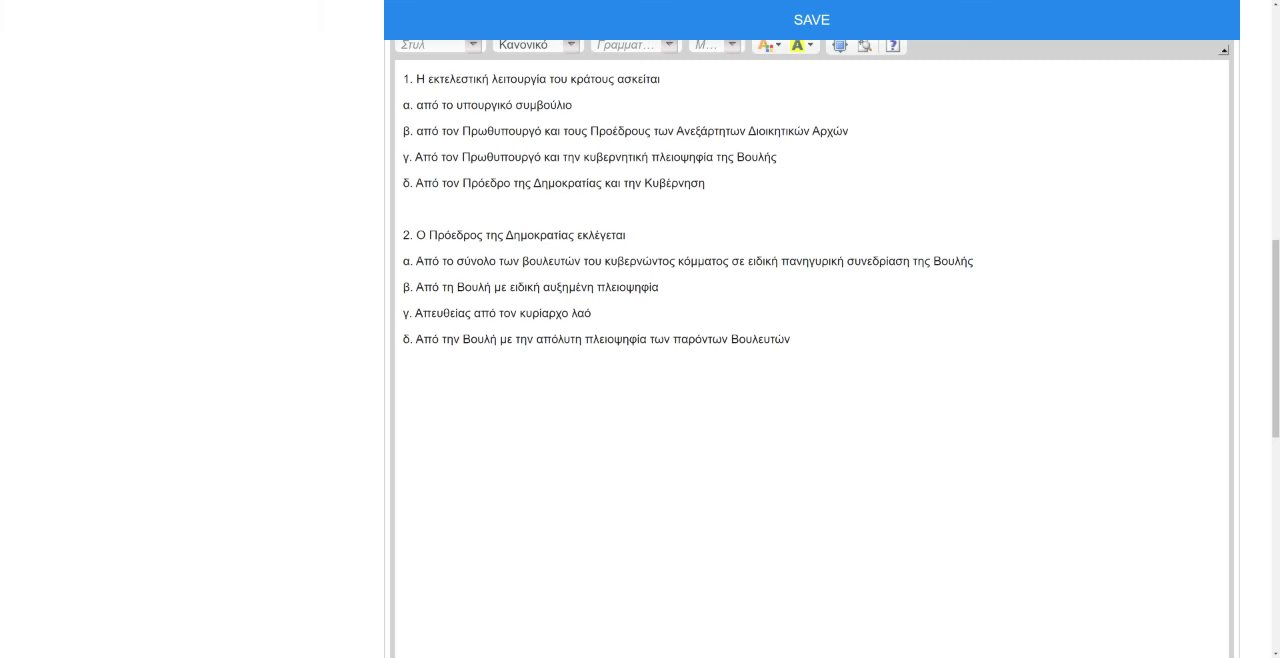Open the Κανονικό paragraph format dropdown
1280x658 pixels.
[x=536, y=45]
